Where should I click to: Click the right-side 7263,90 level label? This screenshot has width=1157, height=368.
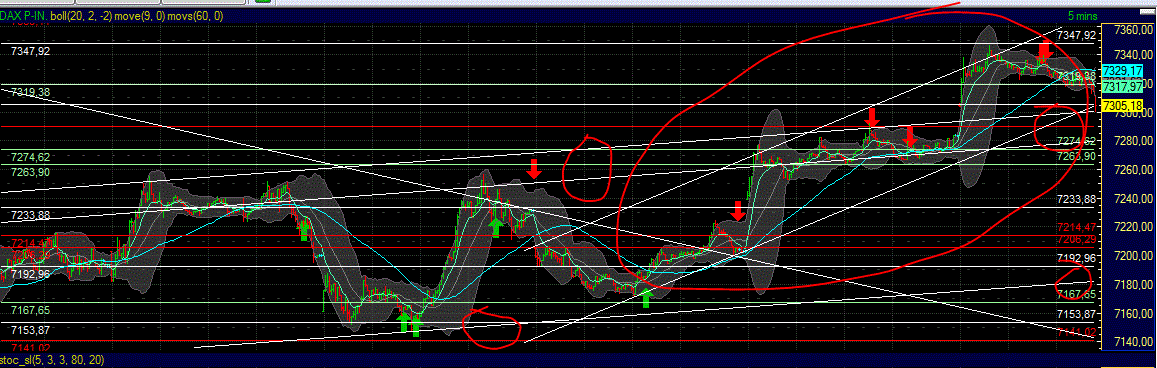pyautogui.click(x=1077, y=156)
